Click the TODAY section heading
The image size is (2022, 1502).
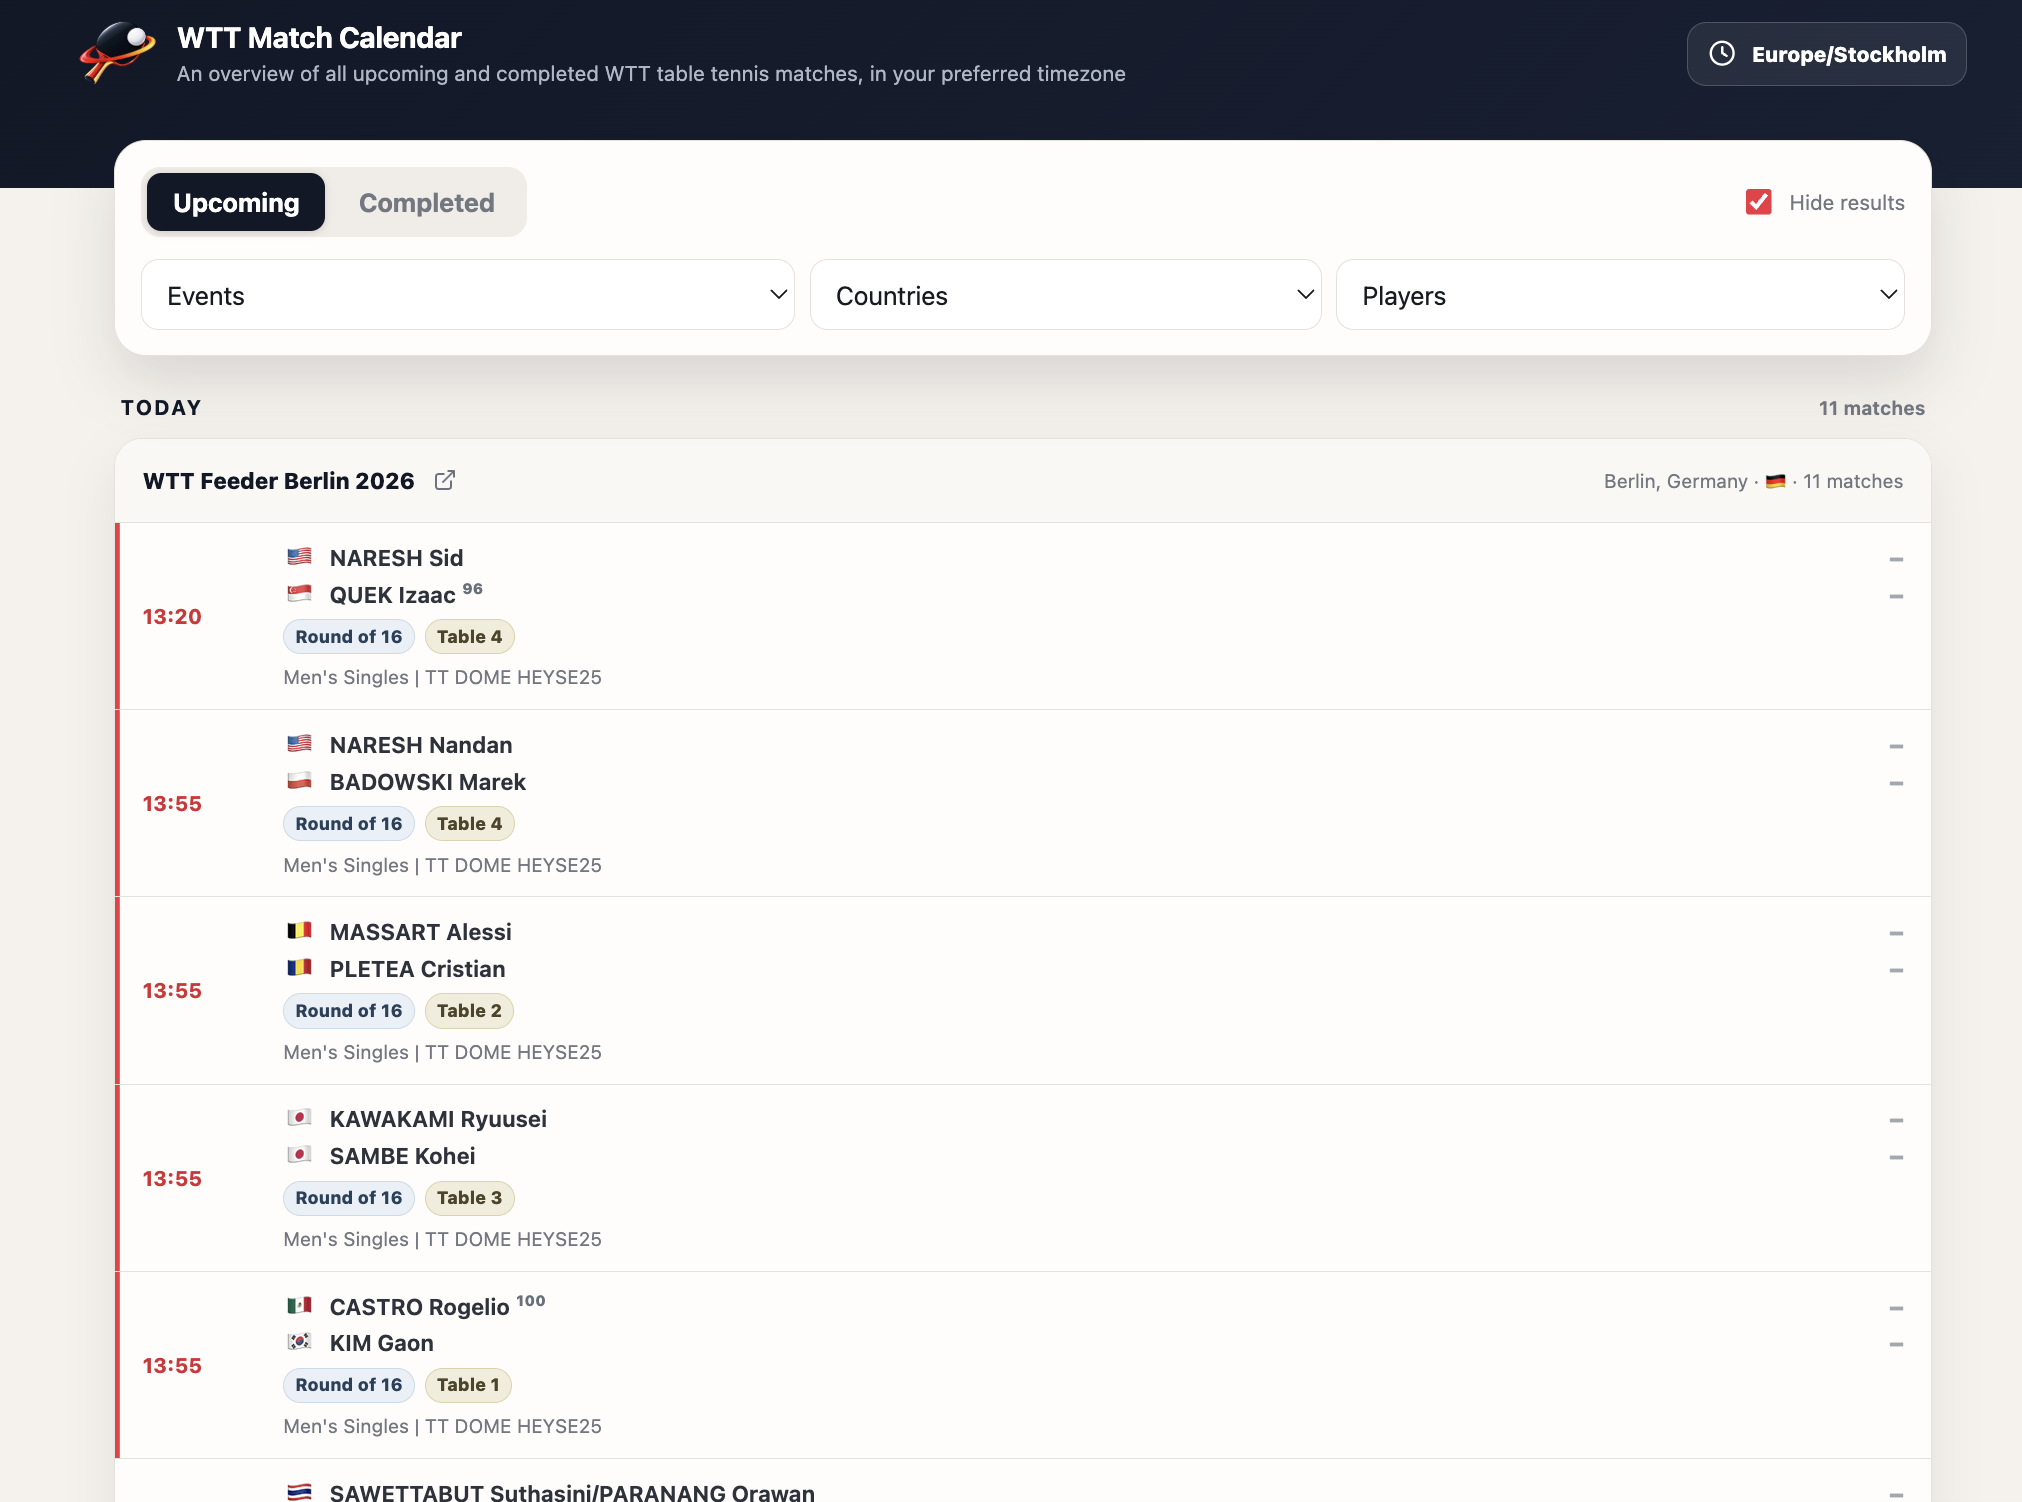161,408
